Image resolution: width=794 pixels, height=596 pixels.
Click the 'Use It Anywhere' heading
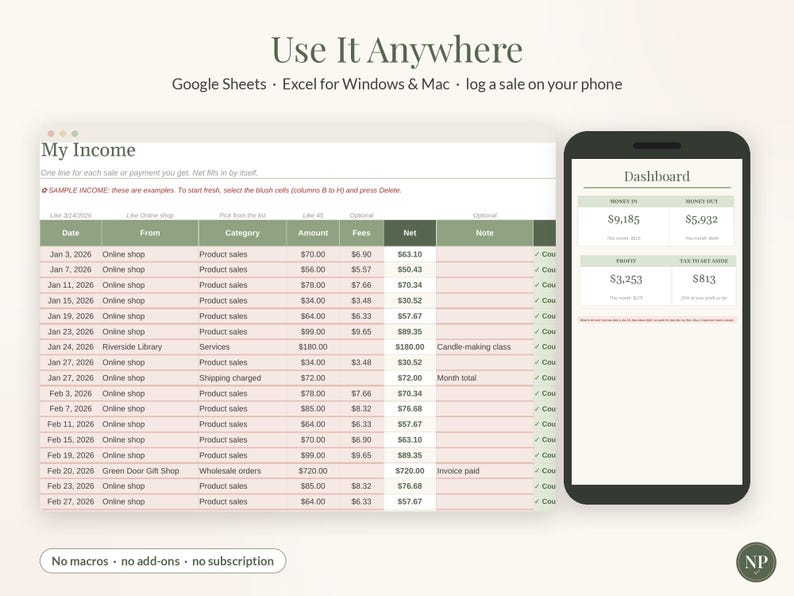(x=397, y=50)
